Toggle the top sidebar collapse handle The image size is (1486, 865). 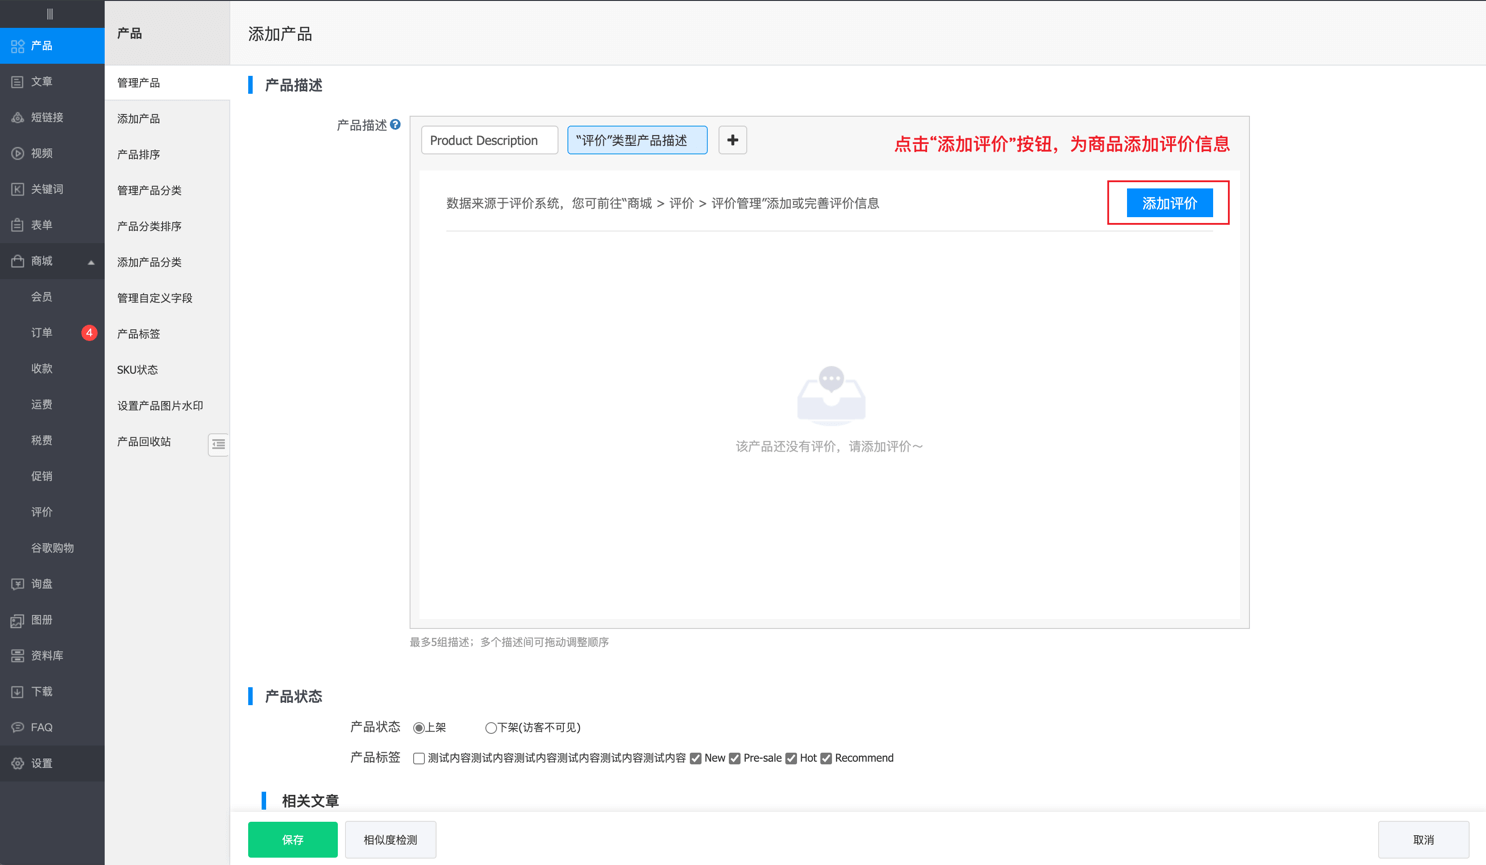[50, 14]
